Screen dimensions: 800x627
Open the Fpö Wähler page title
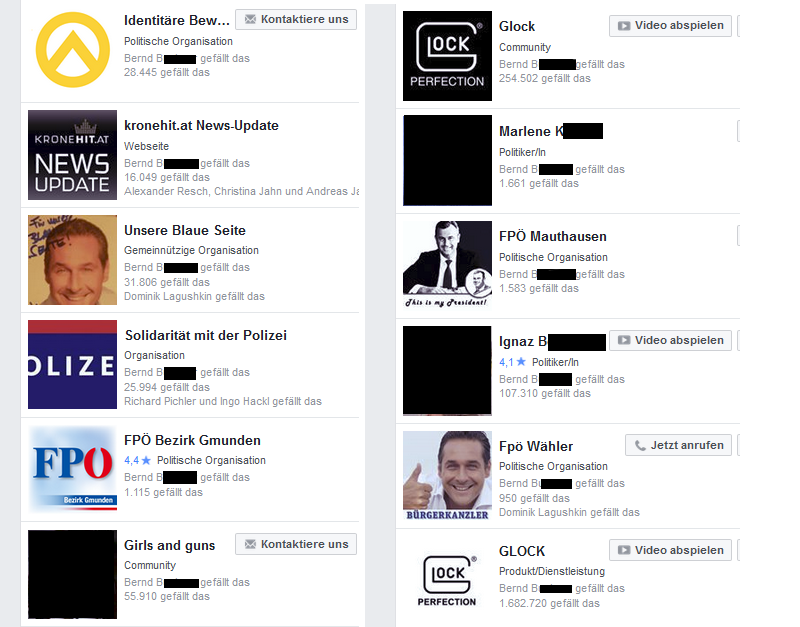tap(536, 446)
